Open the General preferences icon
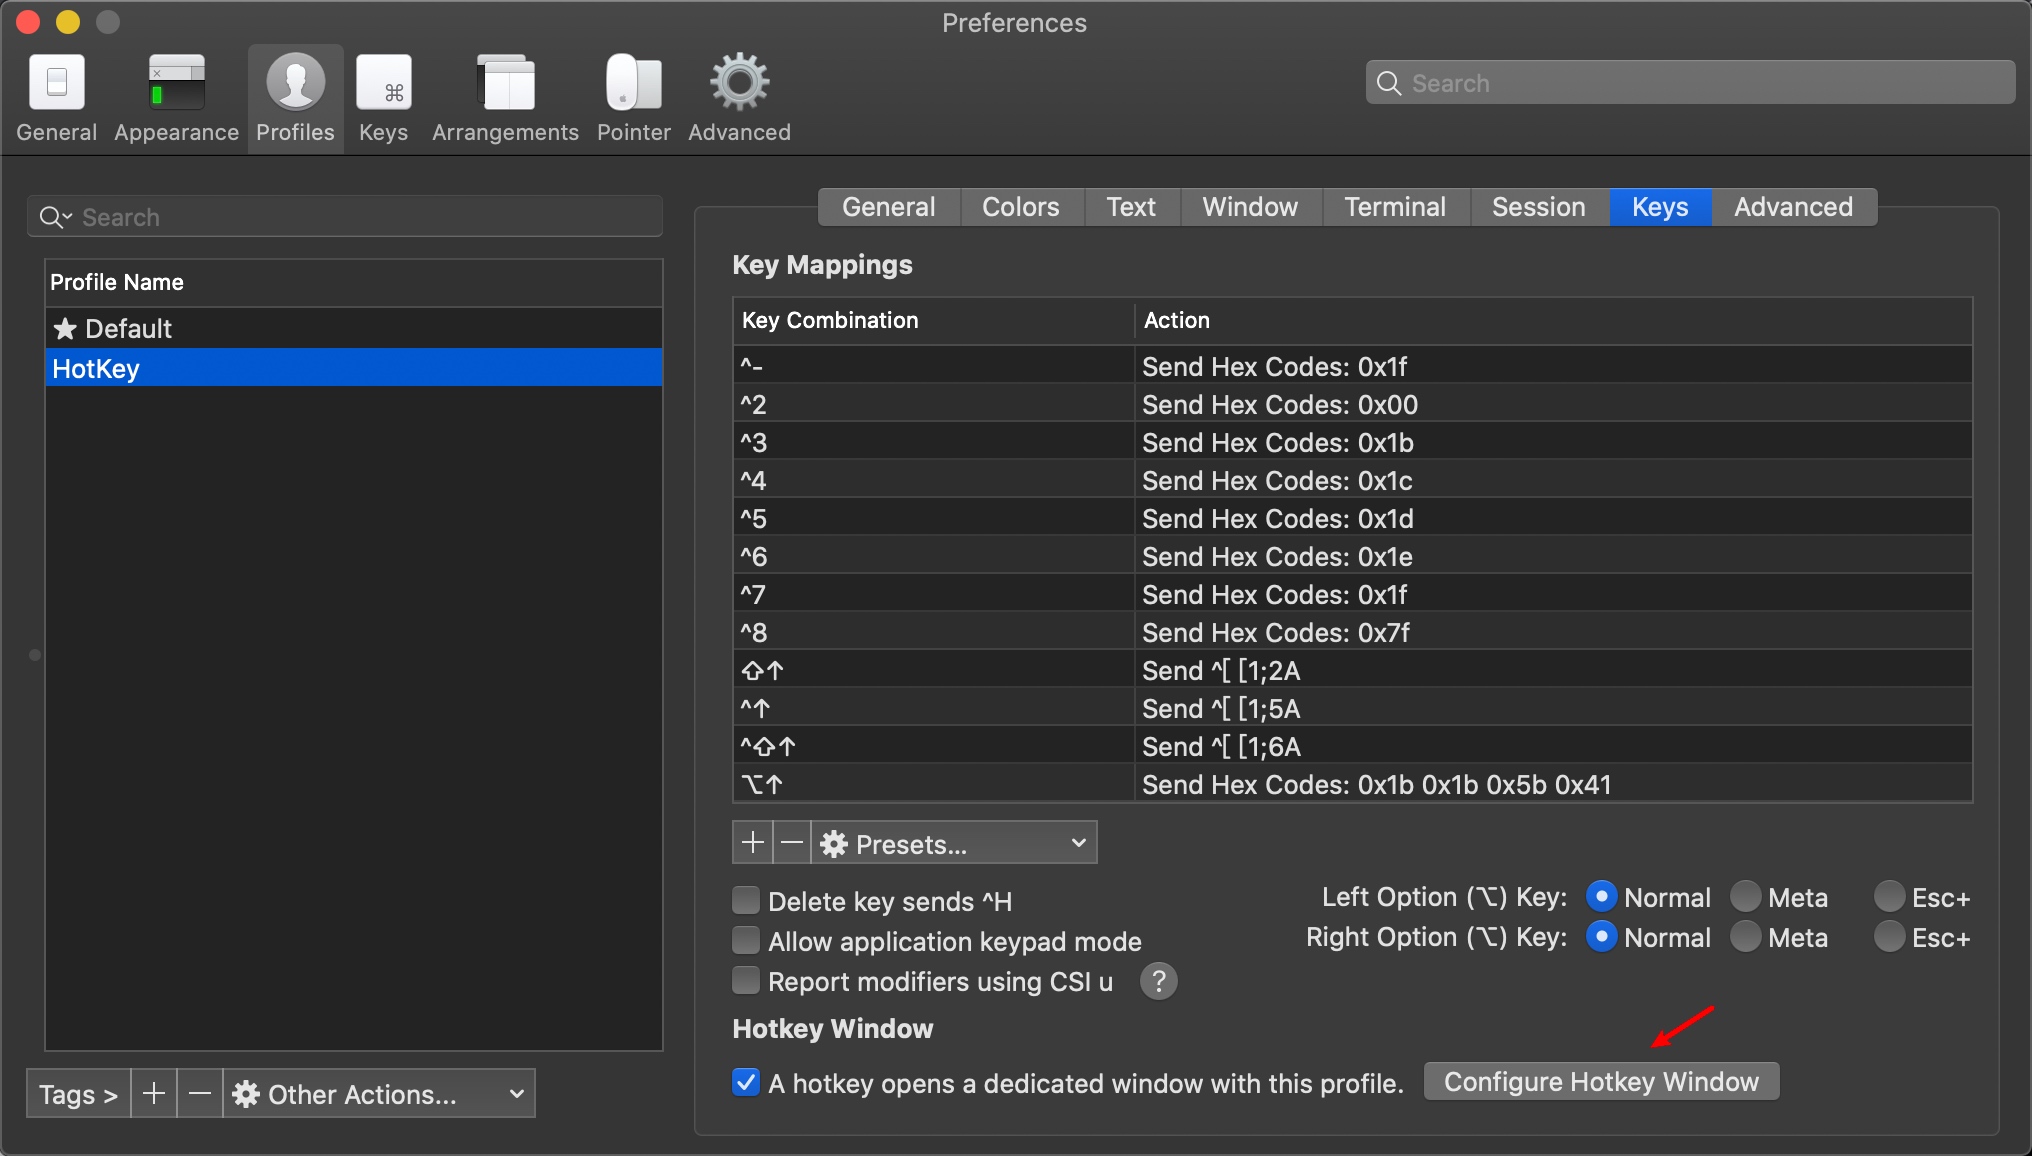This screenshot has height=1156, width=2032. point(57,83)
